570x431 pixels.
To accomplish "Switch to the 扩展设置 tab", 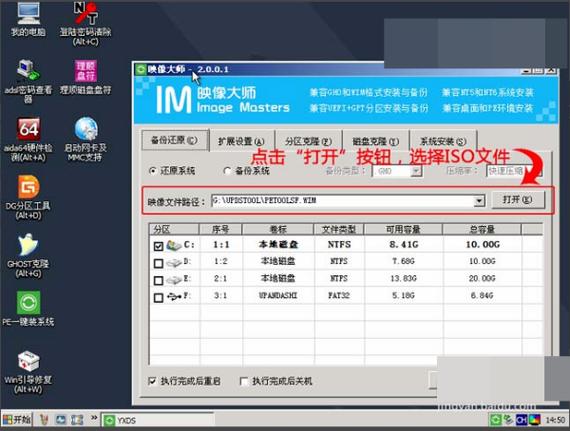I will click(x=241, y=141).
